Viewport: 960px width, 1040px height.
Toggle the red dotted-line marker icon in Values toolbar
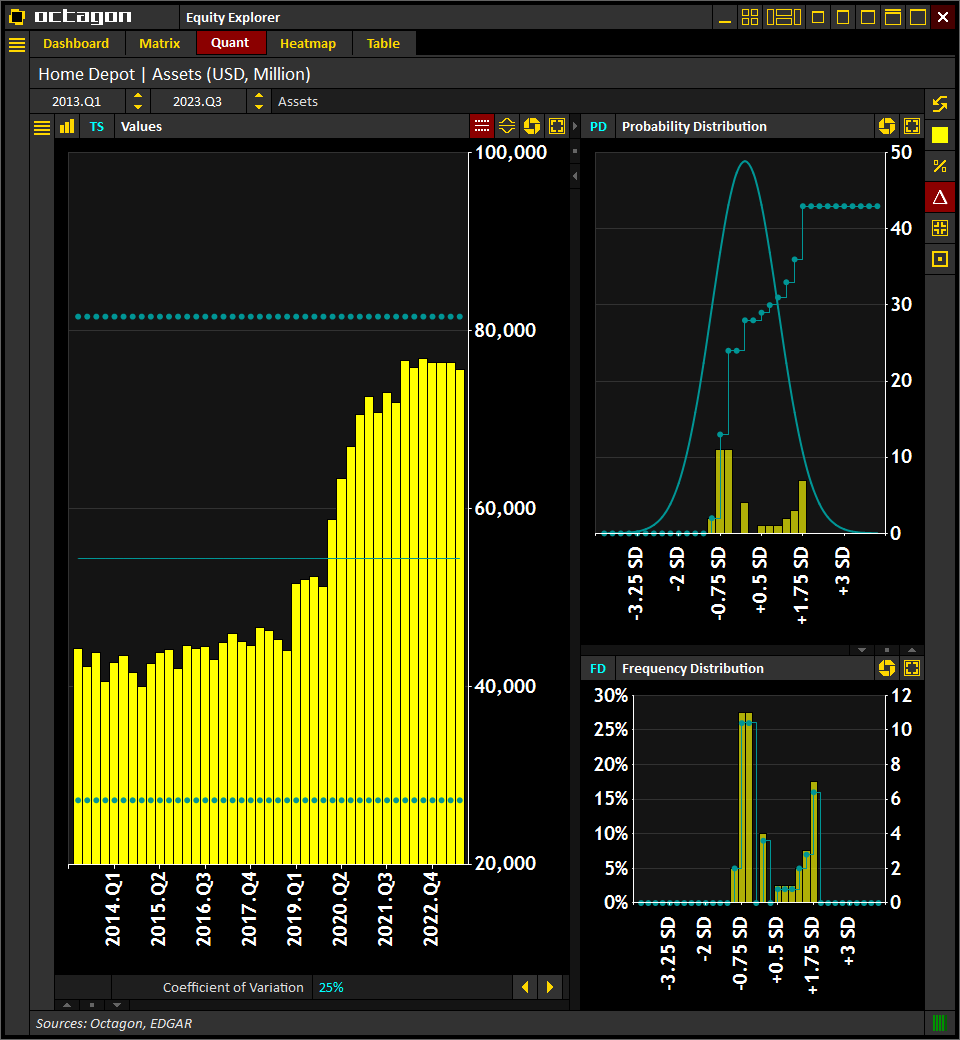point(481,126)
